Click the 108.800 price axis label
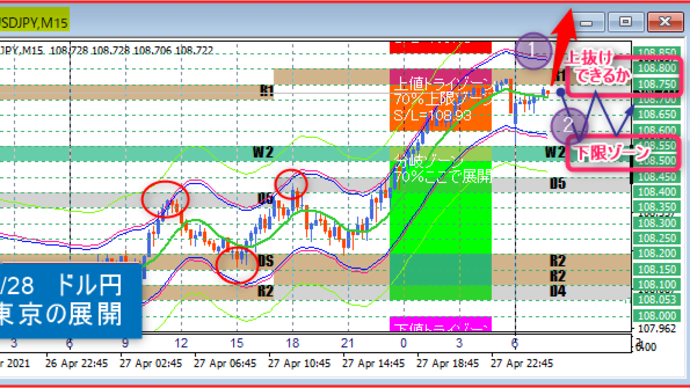 coord(657,68)
